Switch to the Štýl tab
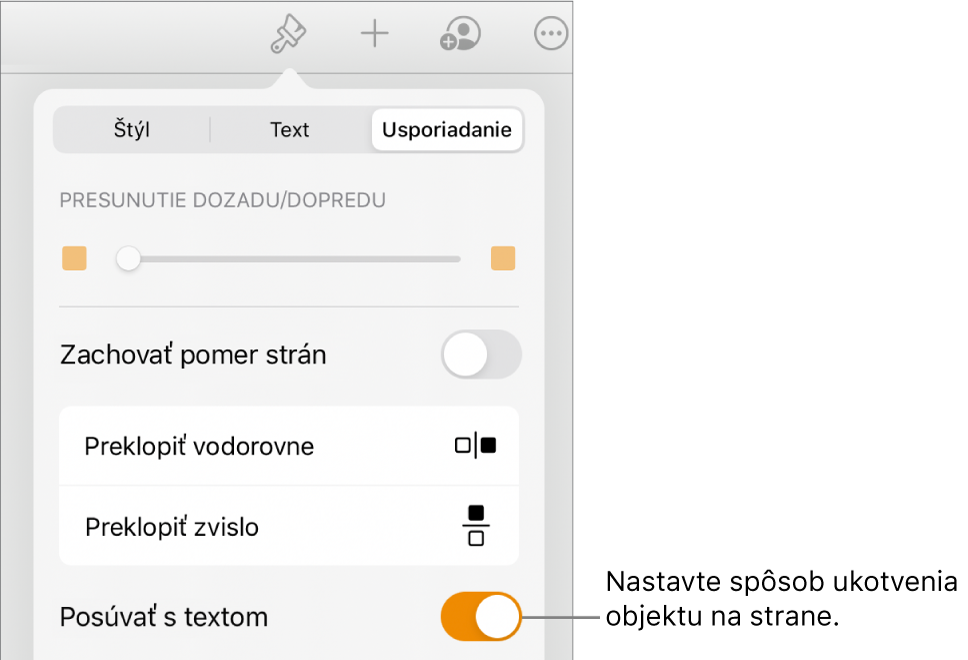Viewport: 968px width, 660px height. [132, 130]
